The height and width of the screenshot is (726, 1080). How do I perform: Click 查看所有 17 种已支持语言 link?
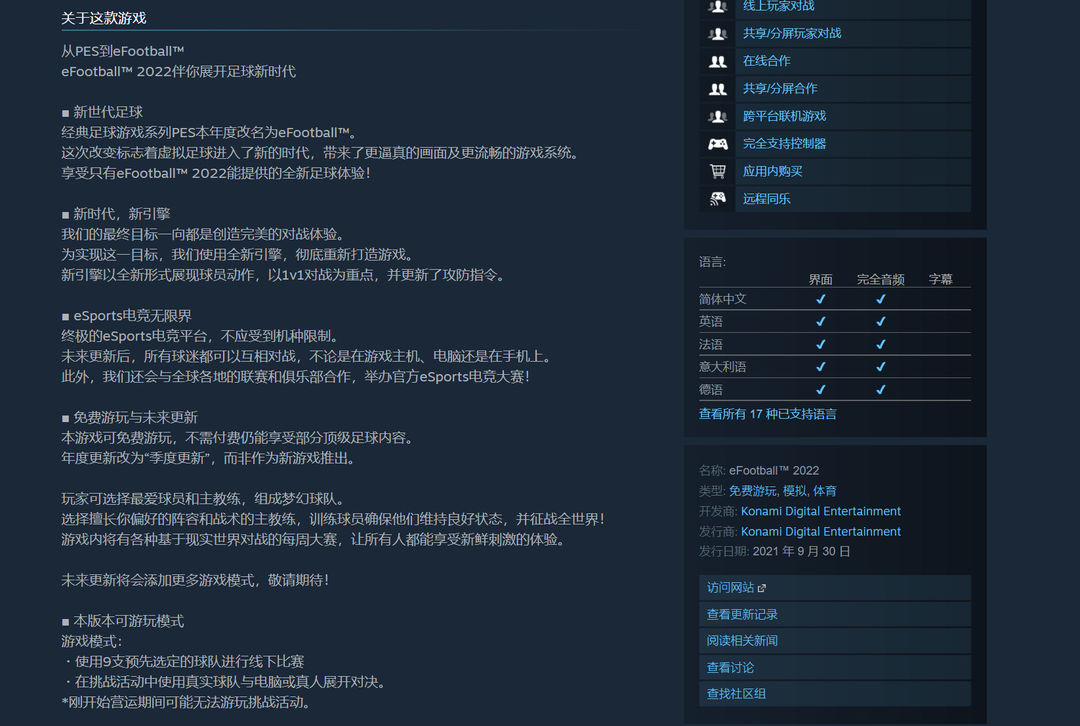pos(767,414)
